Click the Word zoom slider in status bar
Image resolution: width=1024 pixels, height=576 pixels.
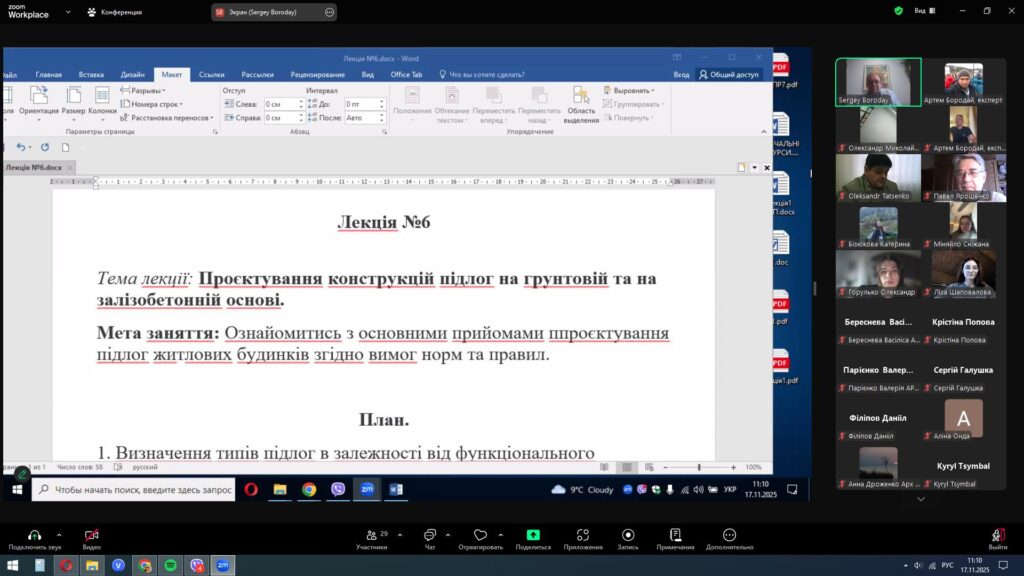[x=698, y=467]
